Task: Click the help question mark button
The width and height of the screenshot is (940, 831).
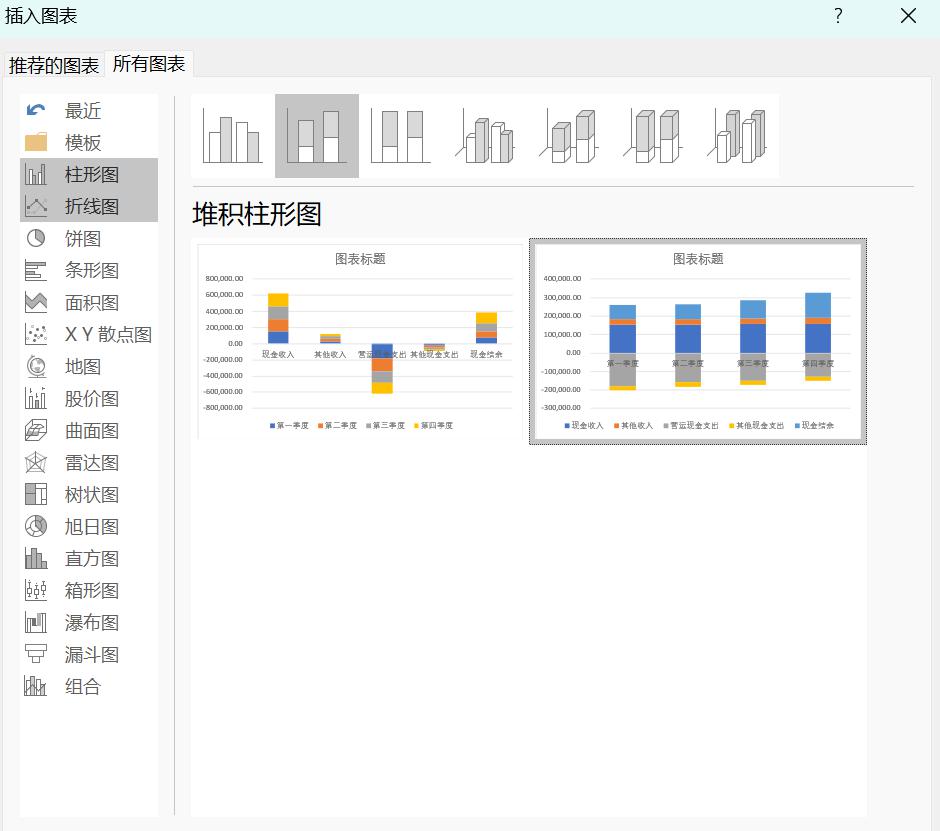Action: click(x=838, y=16)
